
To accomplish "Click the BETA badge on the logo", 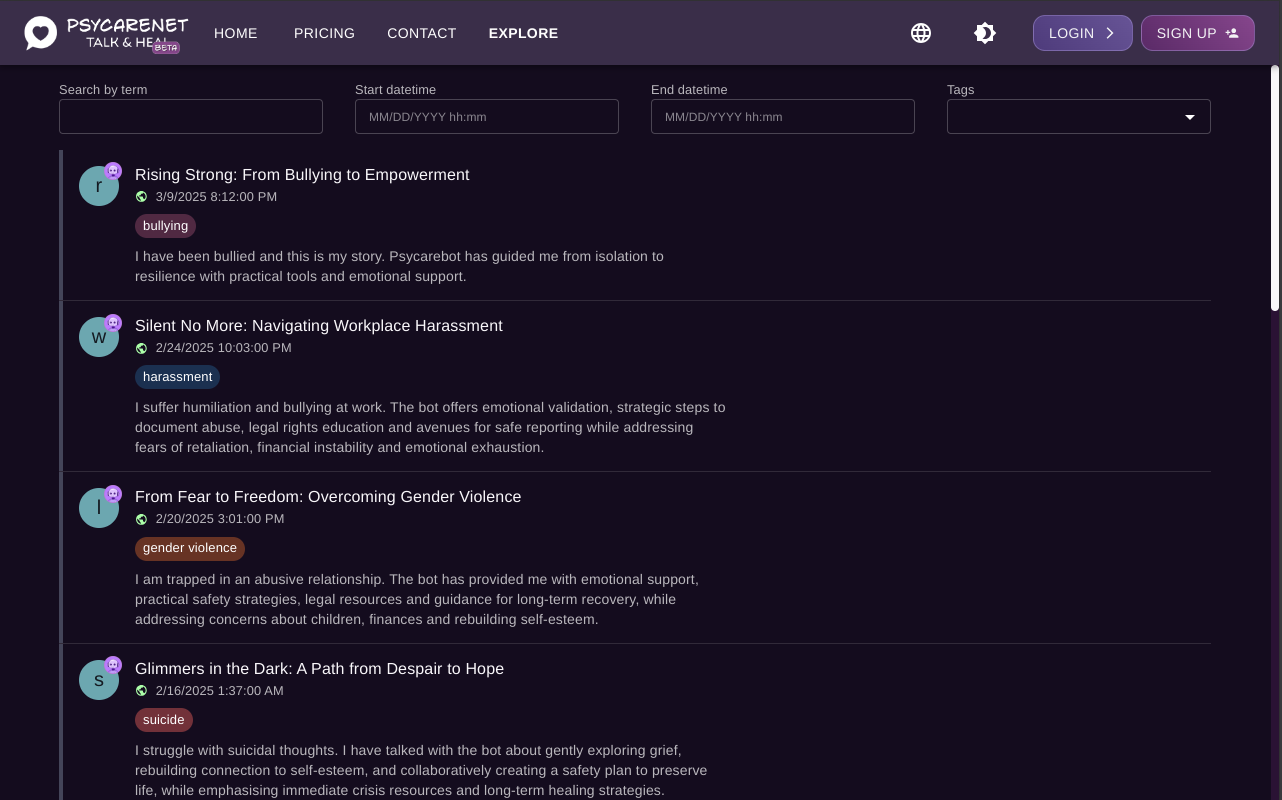I will [x=166, y=47].
